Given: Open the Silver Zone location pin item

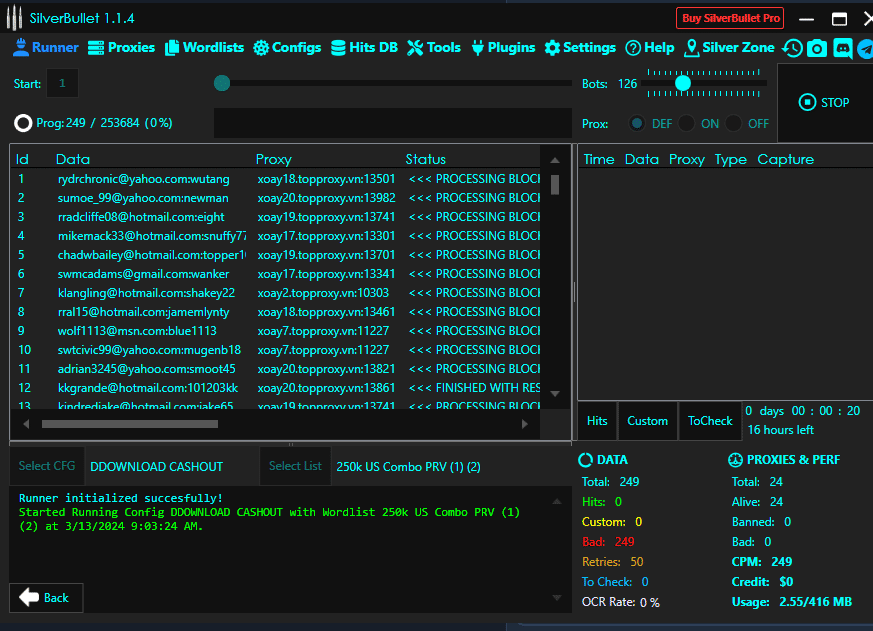Looking at the screenshot, I should pos(729,47).
